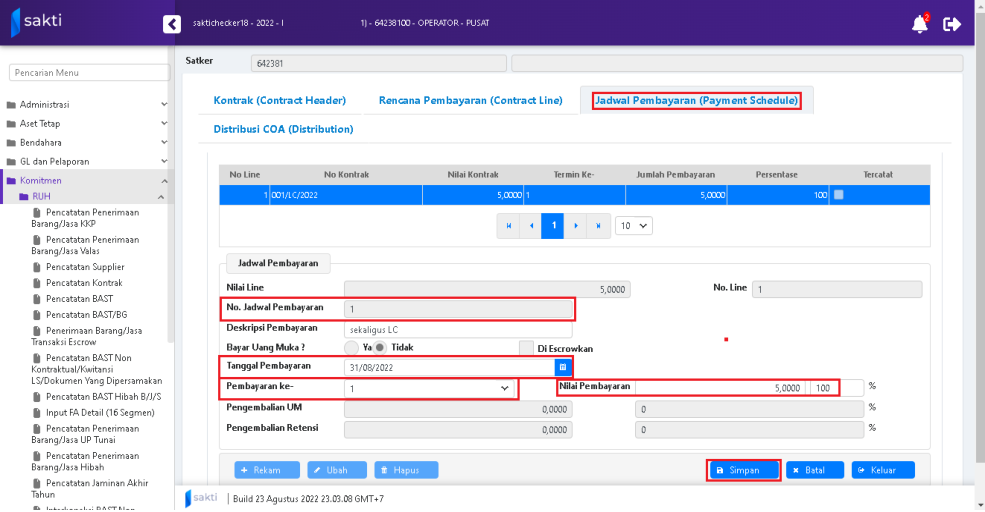Collapse sidebar using the left arrow icon
The width and height of the screenshot is (985, 512).
[x=172, y=24]
